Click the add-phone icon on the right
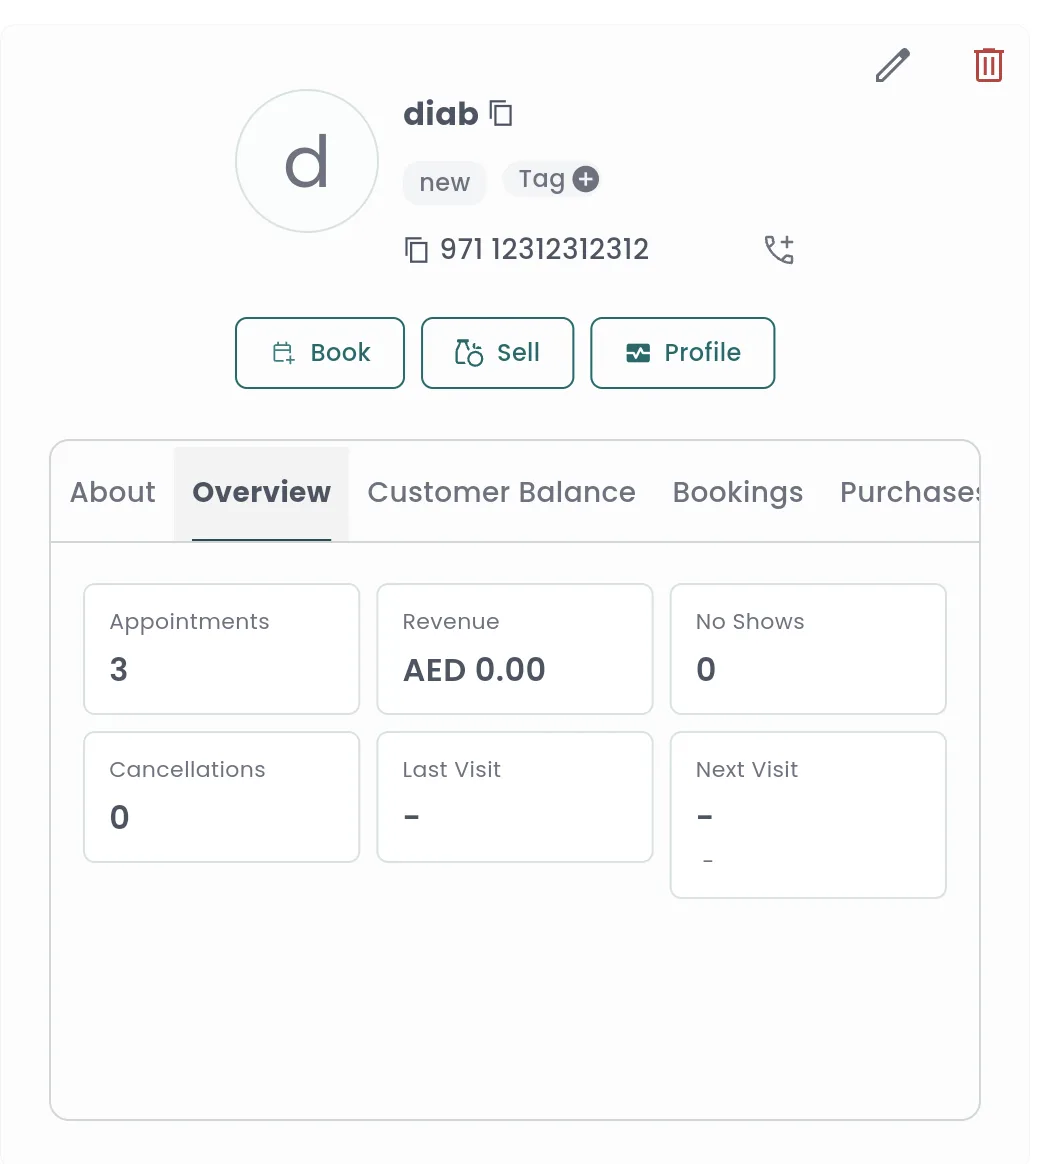The width and height of the screenshot is (1040, 1164). (x=778, y=249)
